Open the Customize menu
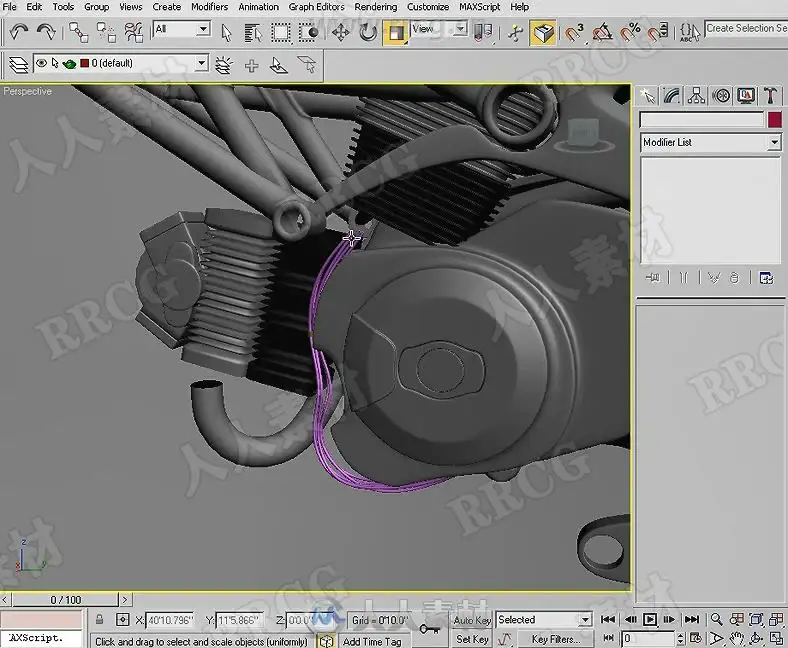Screen dimensions: 788x648 click(x=428, y=7)
